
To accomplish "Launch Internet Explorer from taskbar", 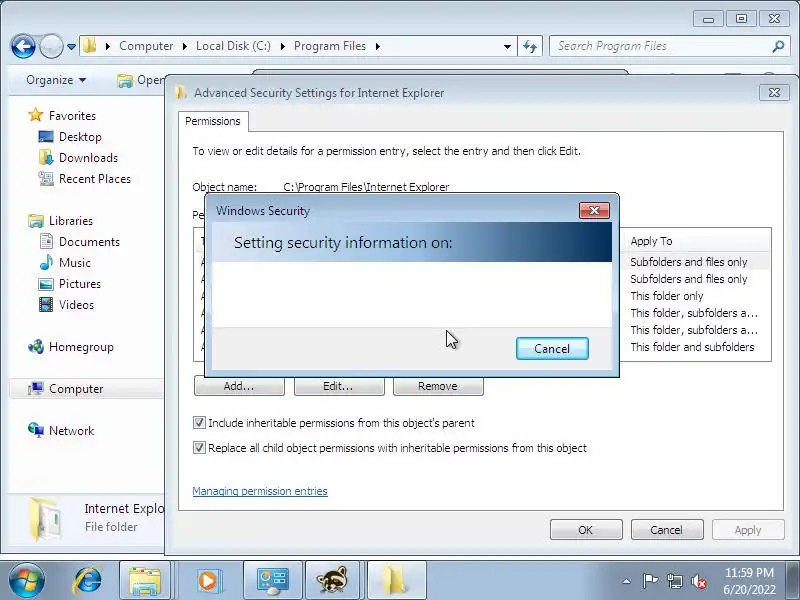I will coord(87,580).
